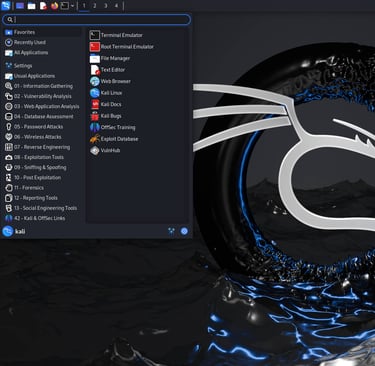The width and height of the screenshot is (375, 366).
Task: Click the round blue session icon at menu bottom
Action: (x=184, y=231)
